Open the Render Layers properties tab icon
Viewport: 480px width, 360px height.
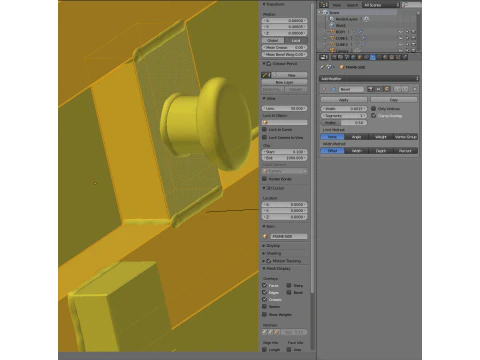click(340, 57)
